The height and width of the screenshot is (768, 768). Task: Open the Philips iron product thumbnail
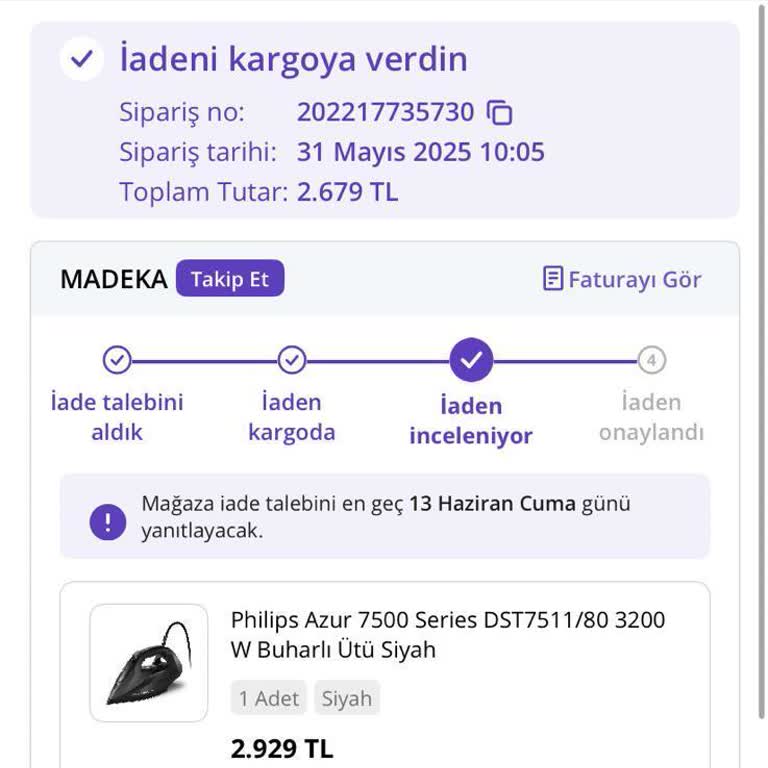149,662
